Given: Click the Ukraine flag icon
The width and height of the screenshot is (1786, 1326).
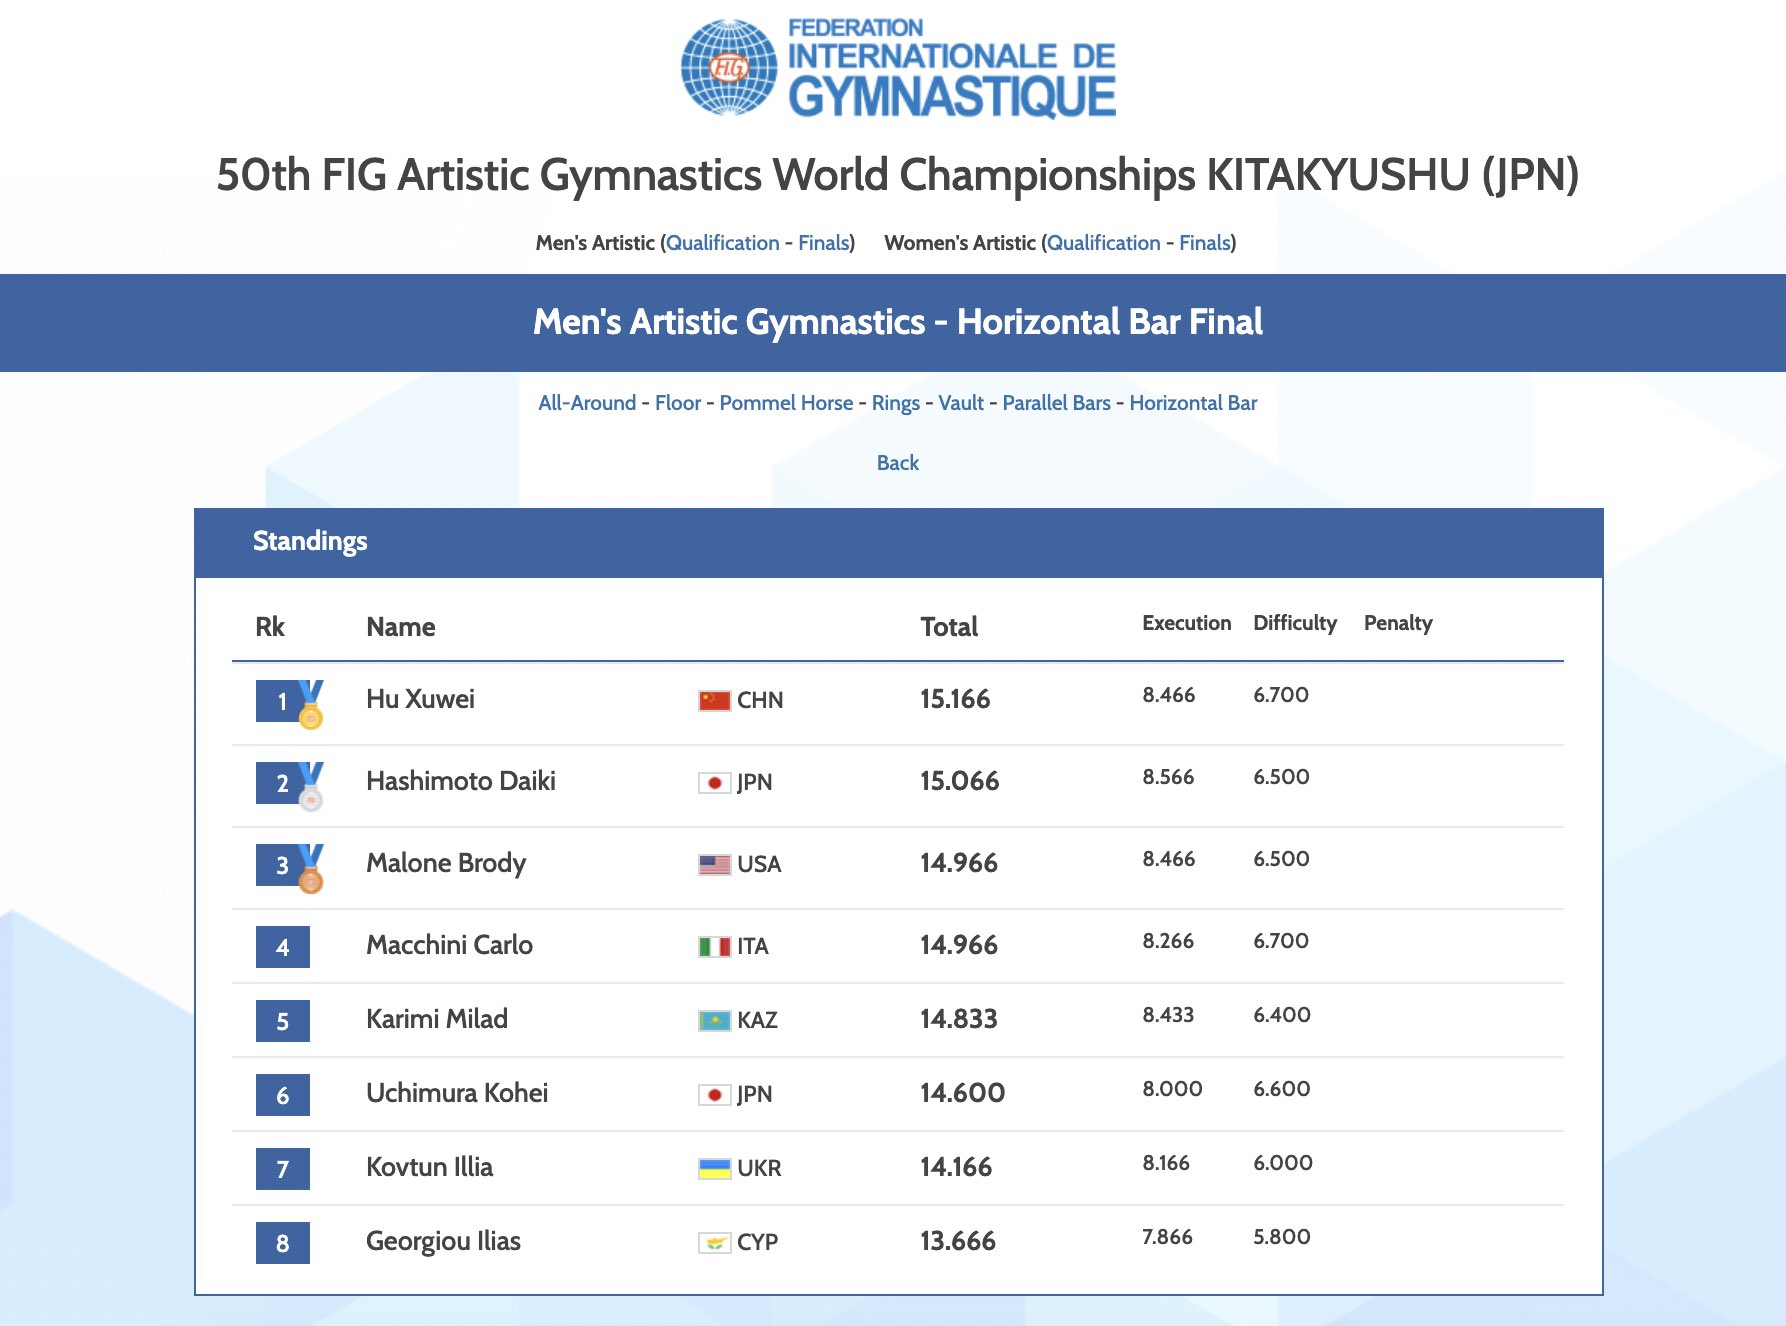Looking at the screenshot, I should 714,1169.
